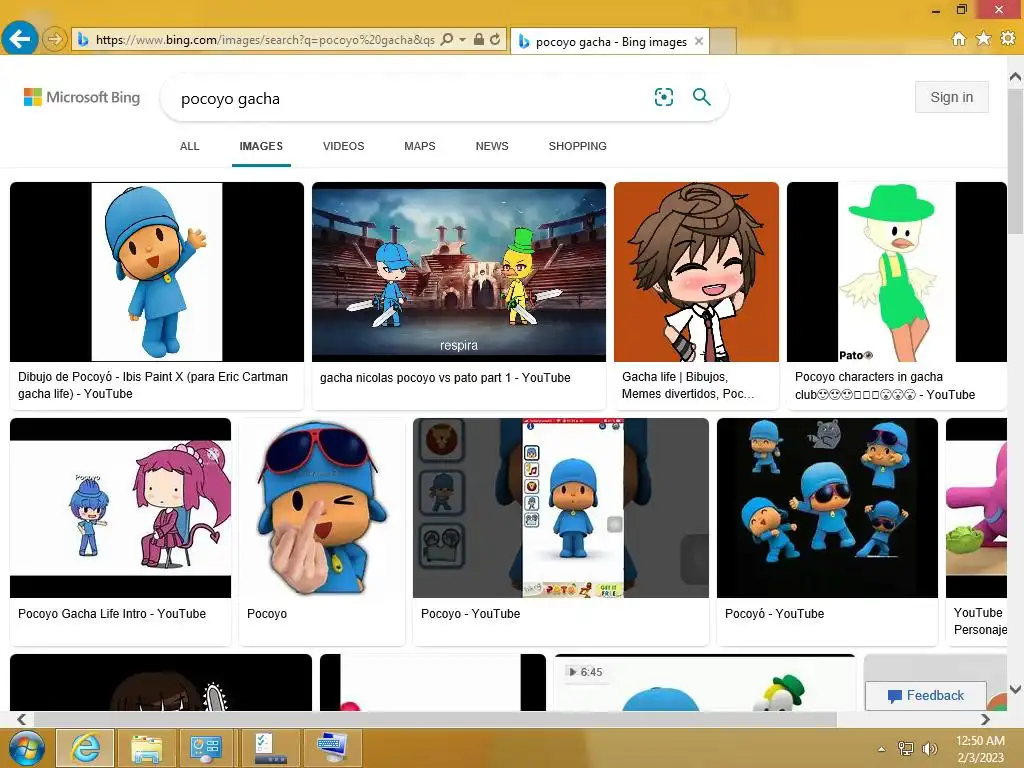Open the on-screen keyboard taskbar icon
The image size is (1024, 768).
333,748
